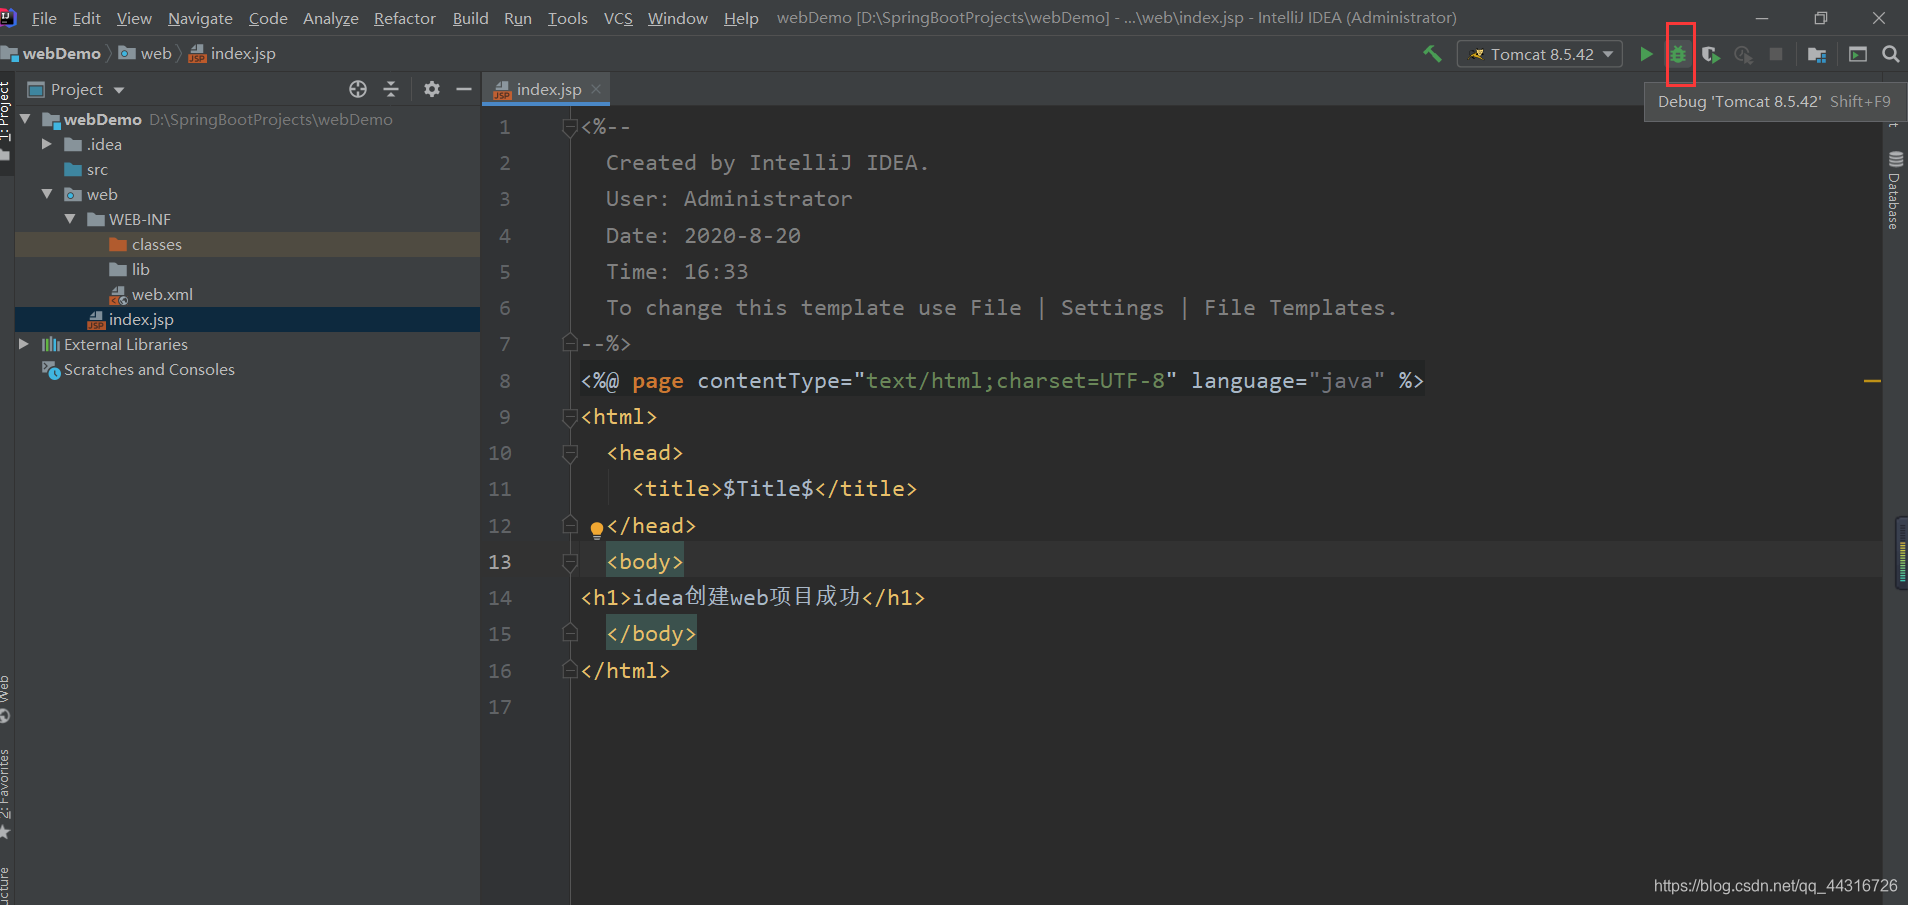Click webDemo breadcrumb in navigation bar
This screenshot has width=1908, height=905.
pyautogui.click(x=61, y=54)
